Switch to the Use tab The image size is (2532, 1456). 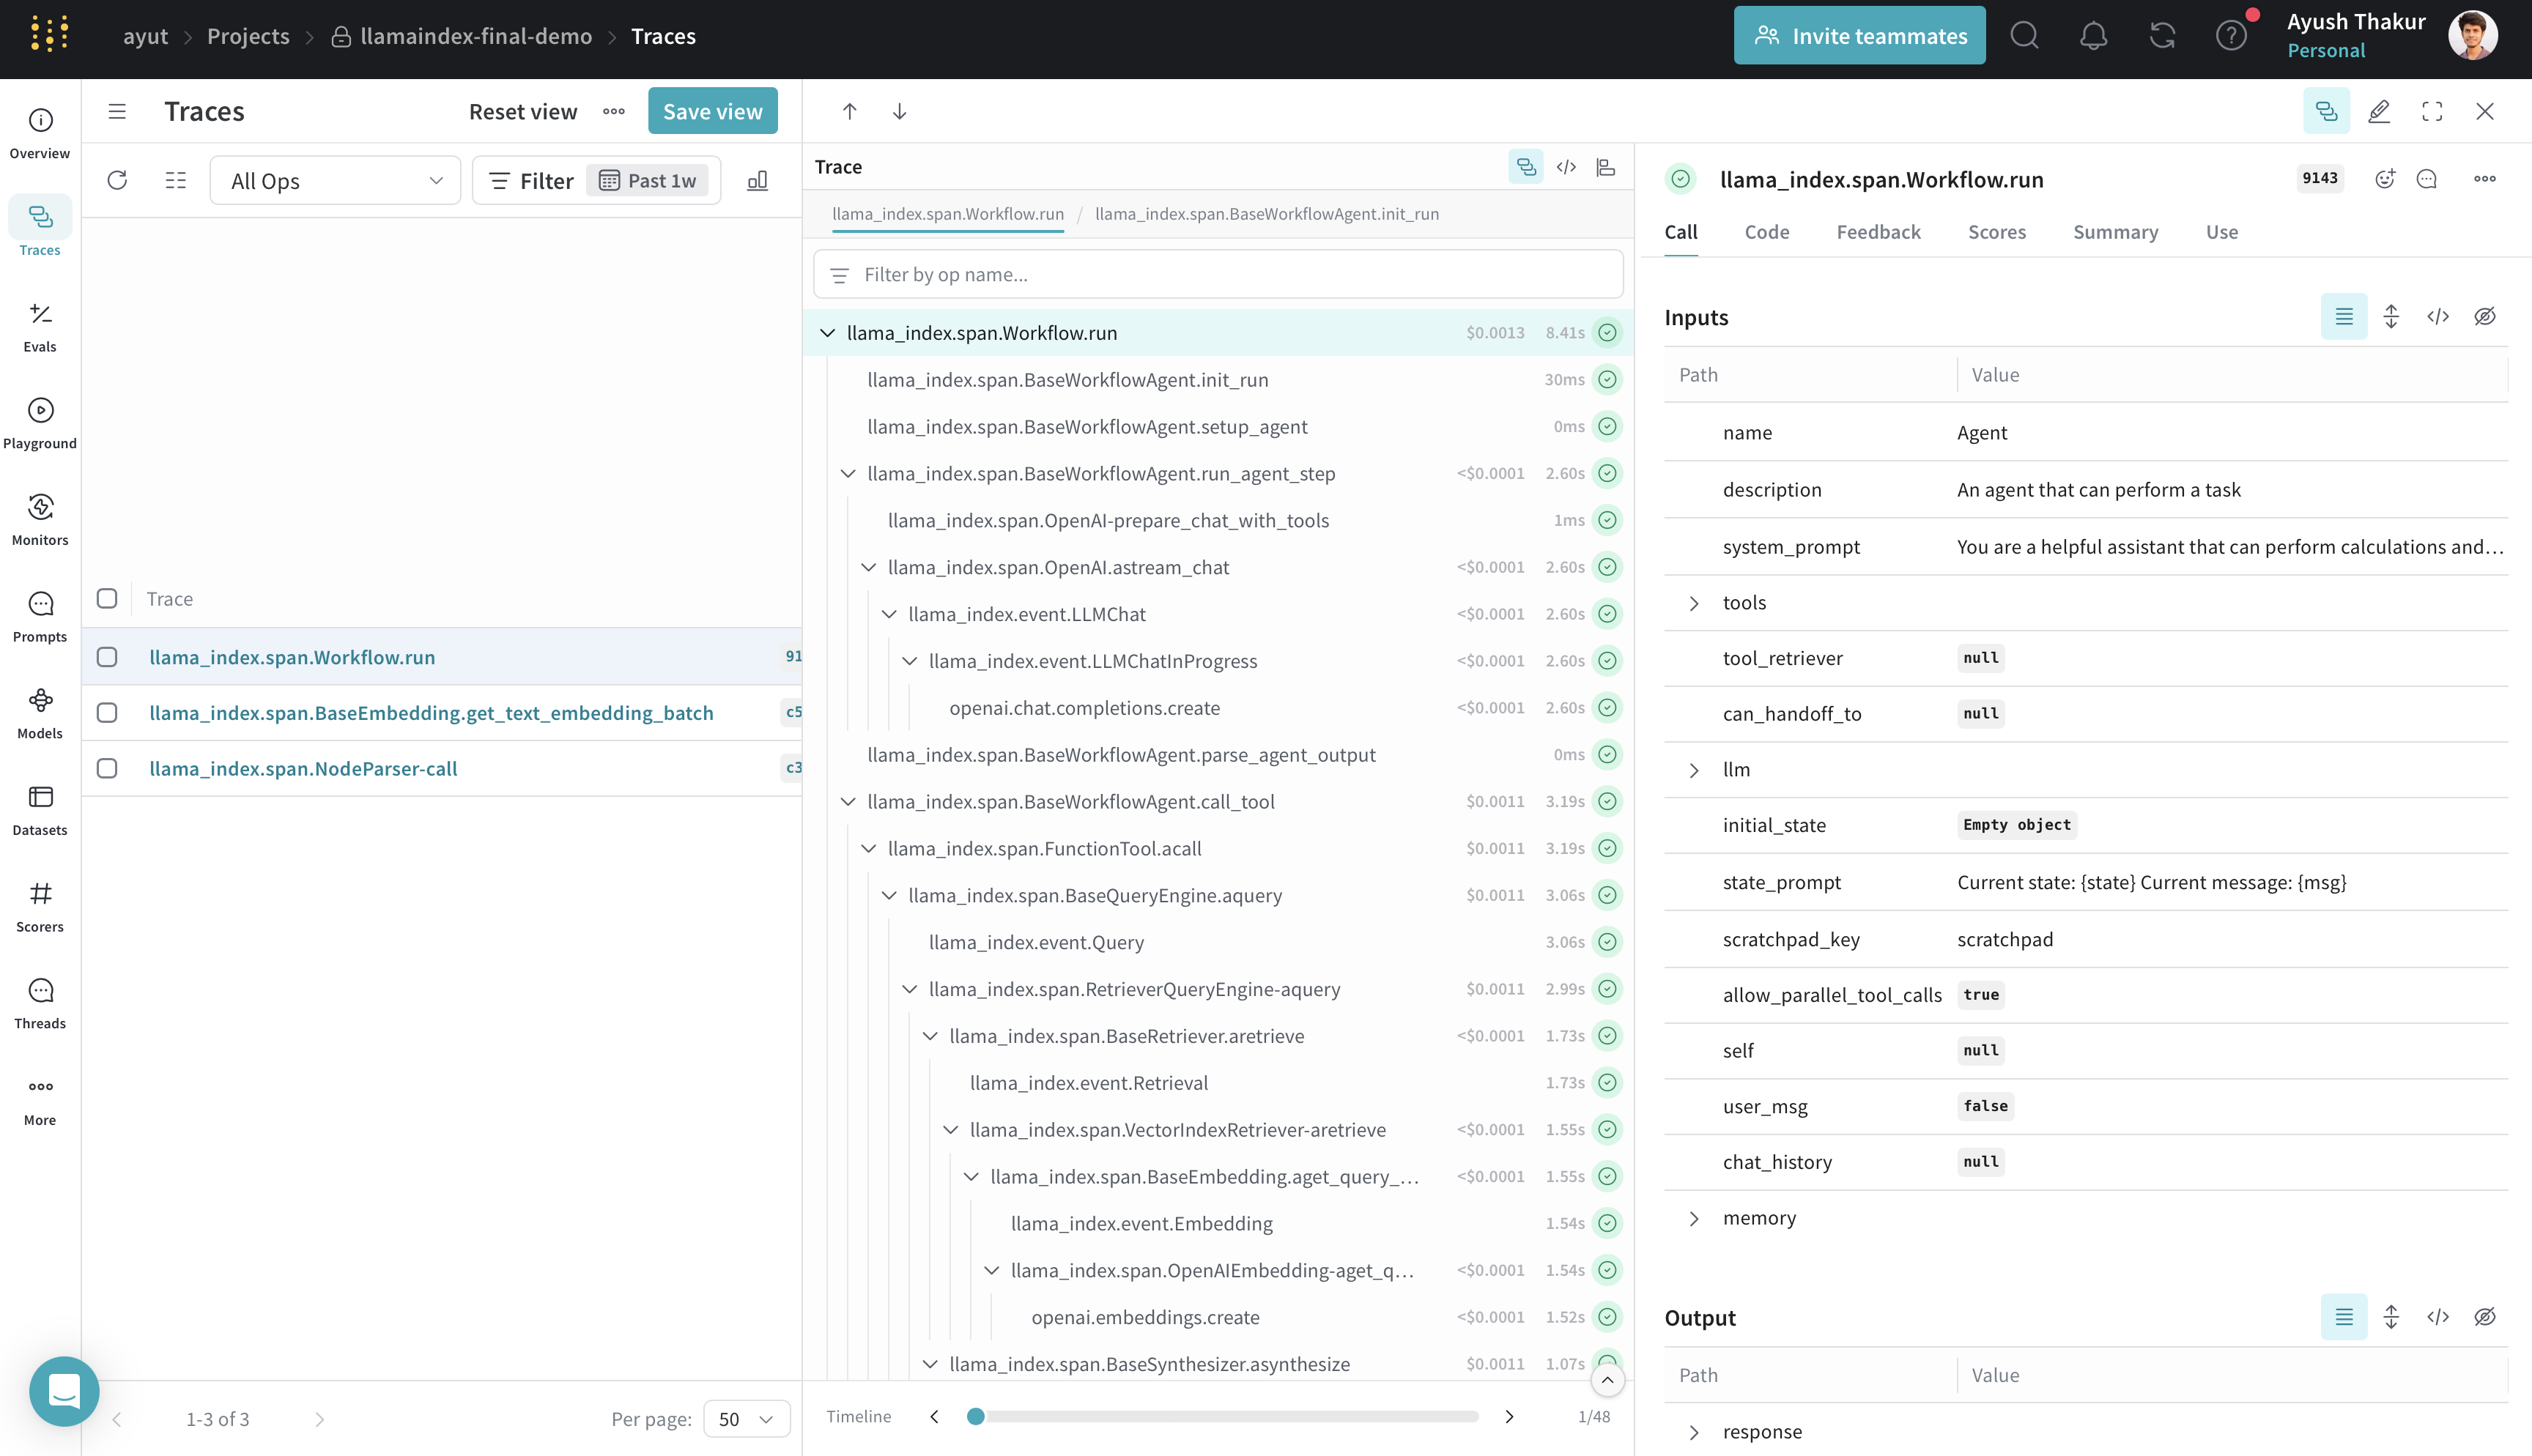[x=2222, y=232]
